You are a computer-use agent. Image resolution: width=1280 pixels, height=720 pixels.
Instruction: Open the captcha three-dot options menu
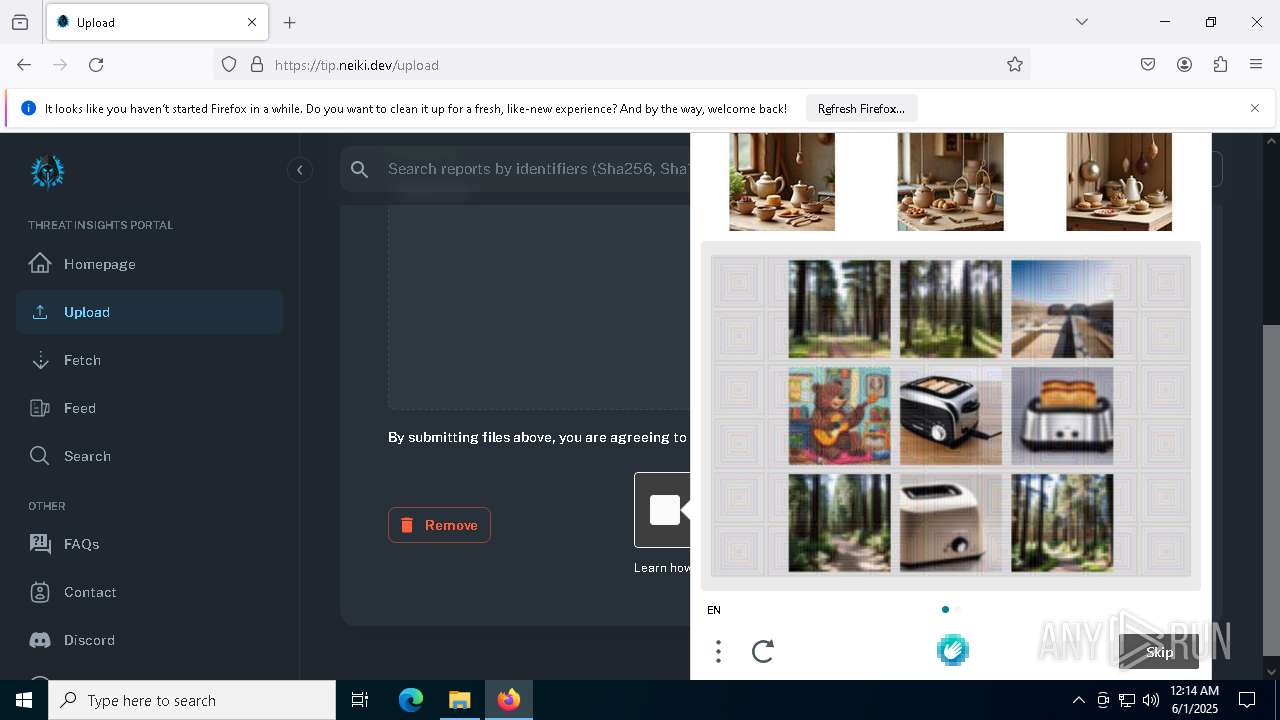(718, 652)
